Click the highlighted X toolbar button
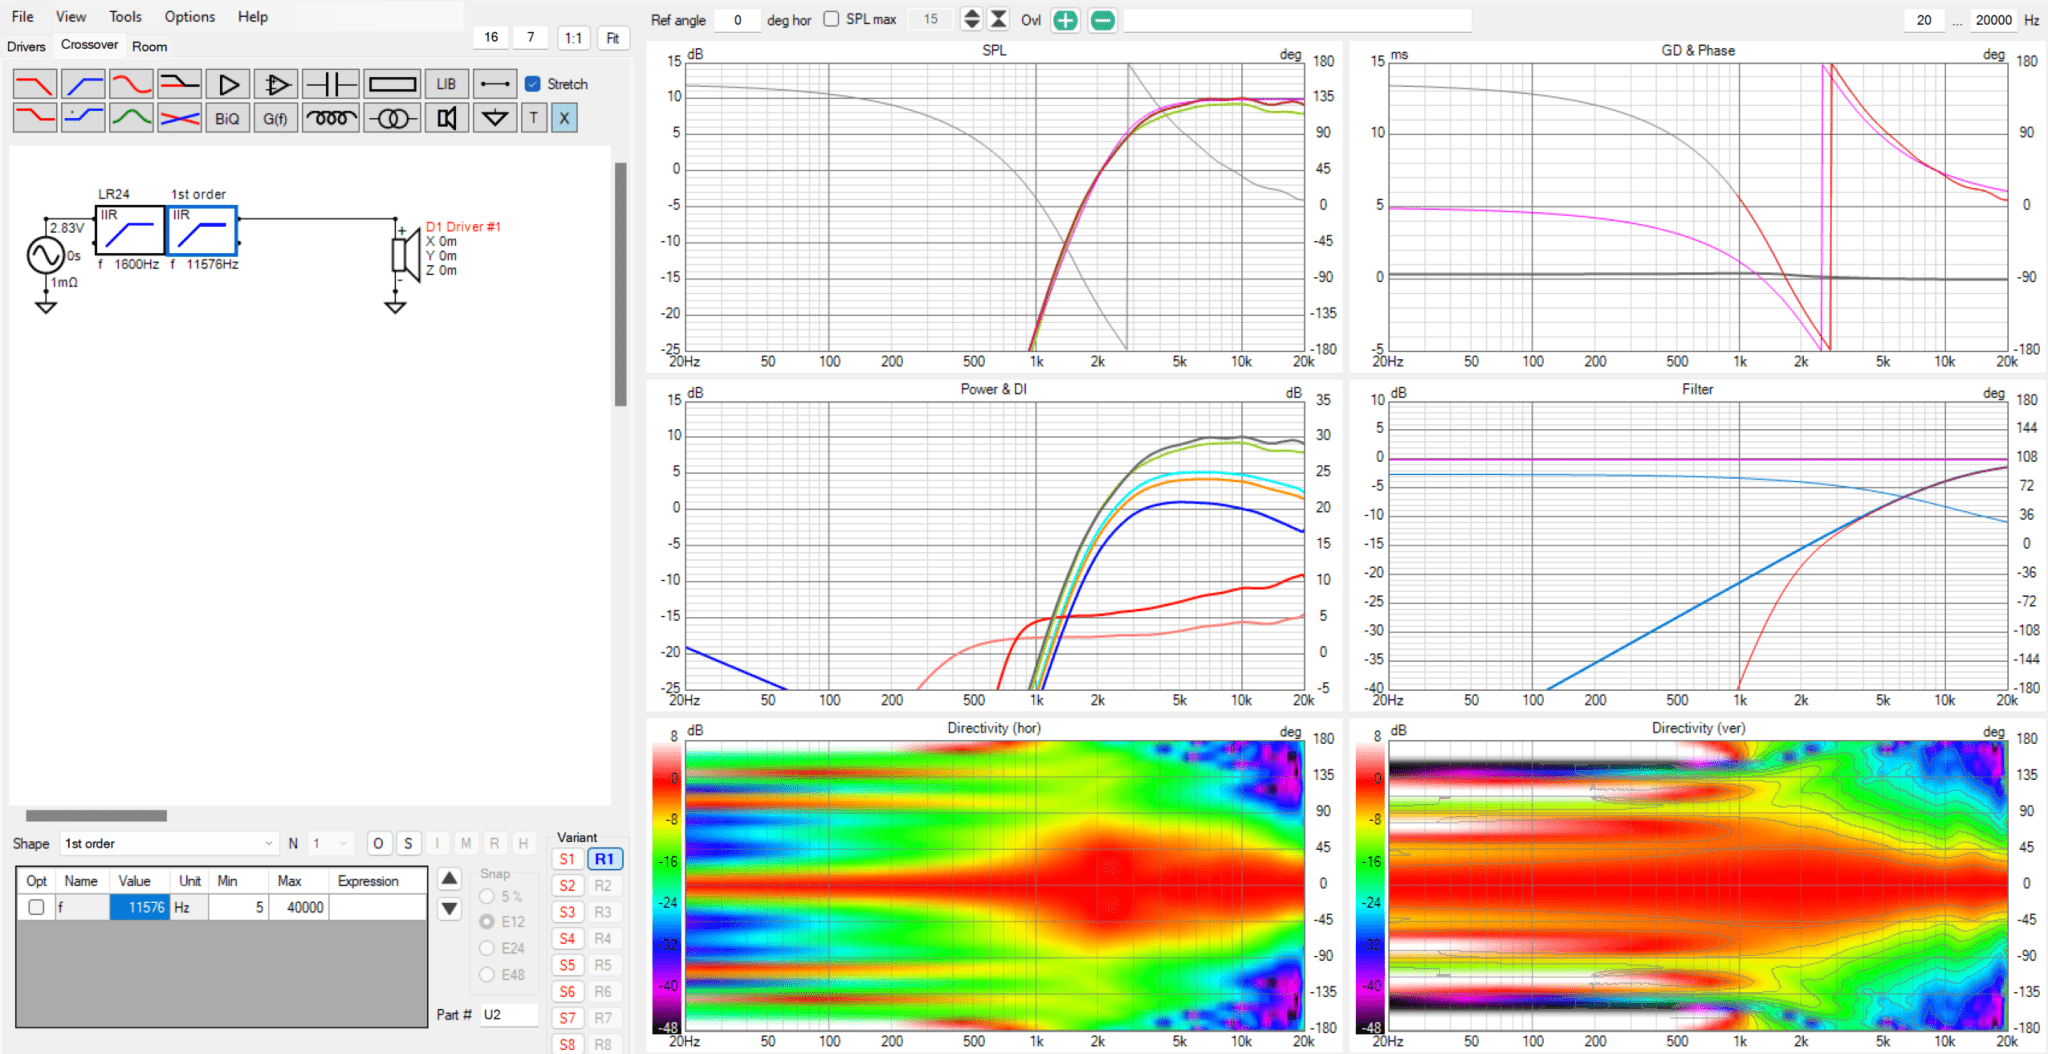2048x1054 pixels. click(564, 118)
